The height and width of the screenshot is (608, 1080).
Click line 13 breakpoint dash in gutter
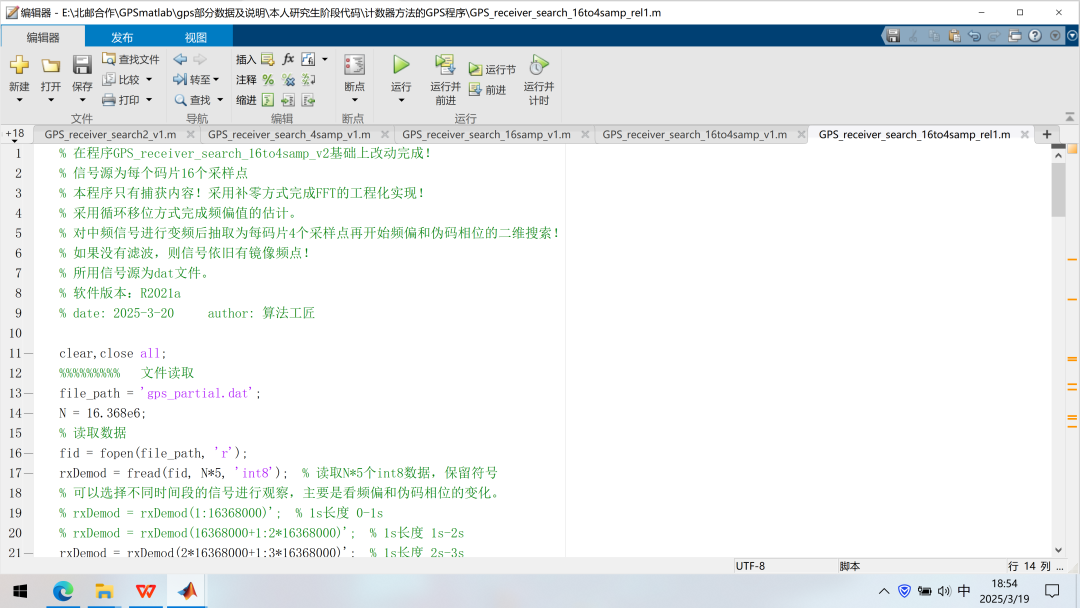(x=28, y=393)
